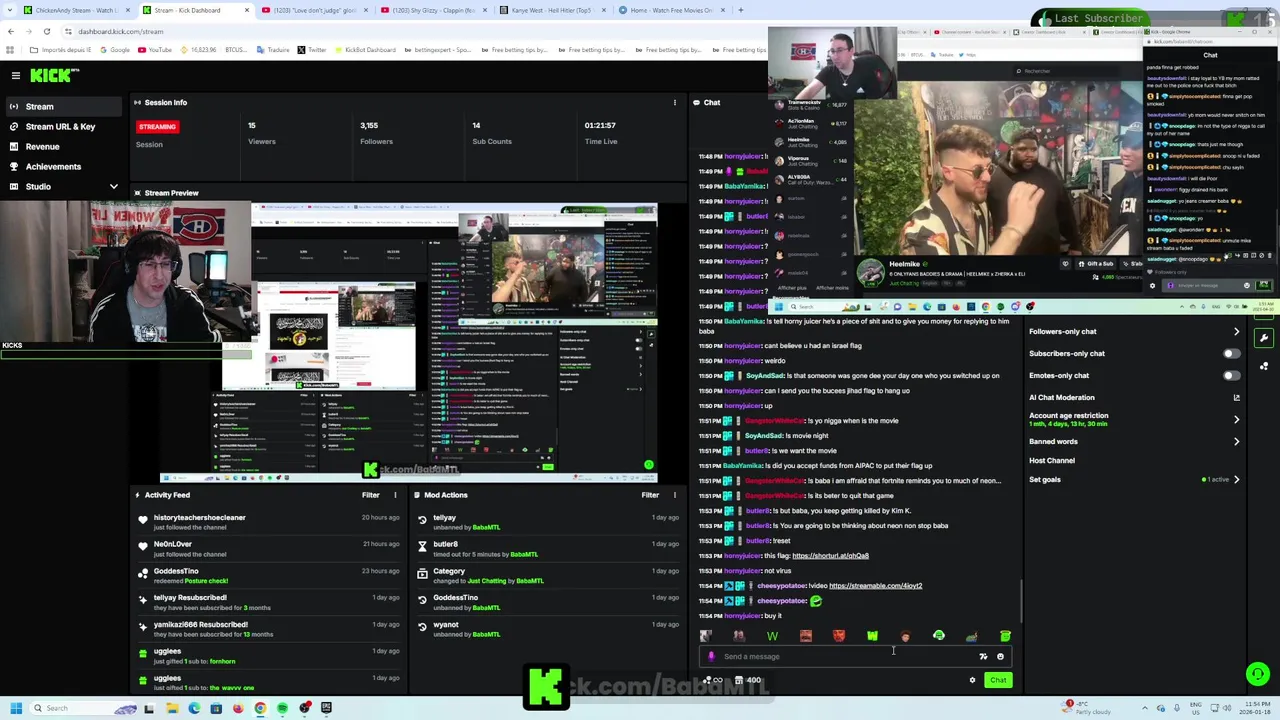Image resolution: width=1280 pixels, height=720 pixels.
Task: Open chat settings gear beside Chat button
Action: click(x=972, y=681)
